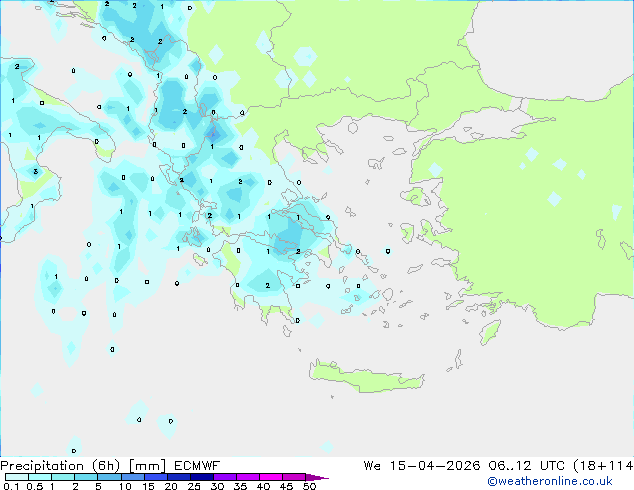Click the "15-04-2026" forecast date

pyautogui.click(x=435, y=466)
